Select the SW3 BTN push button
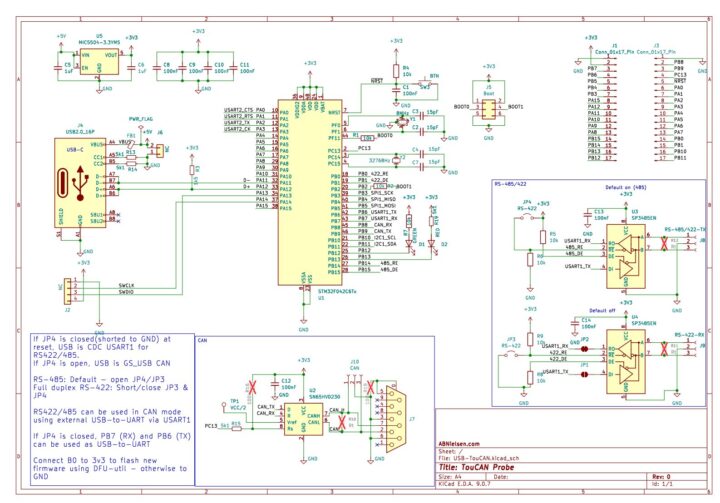Viewport: 720px width, 503px height. click(425, 84)
